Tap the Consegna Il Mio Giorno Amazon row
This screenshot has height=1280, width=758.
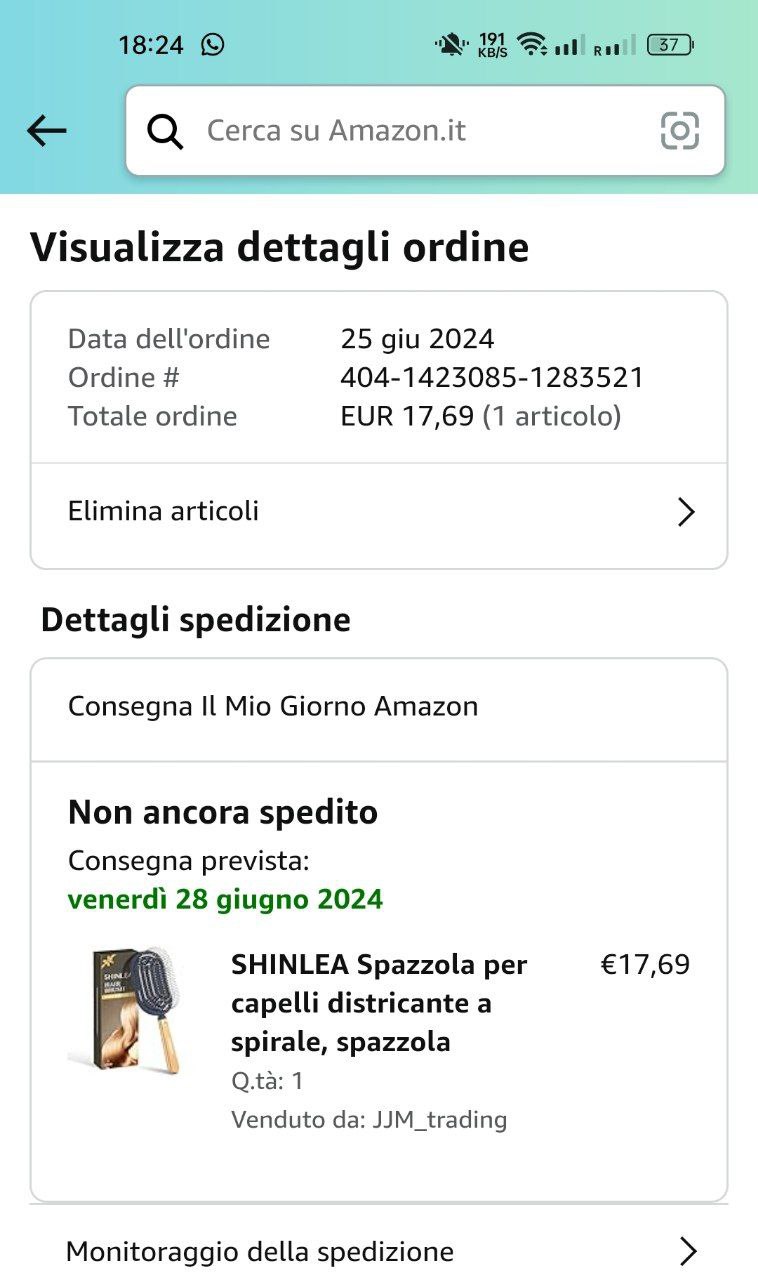pos(379,707)
